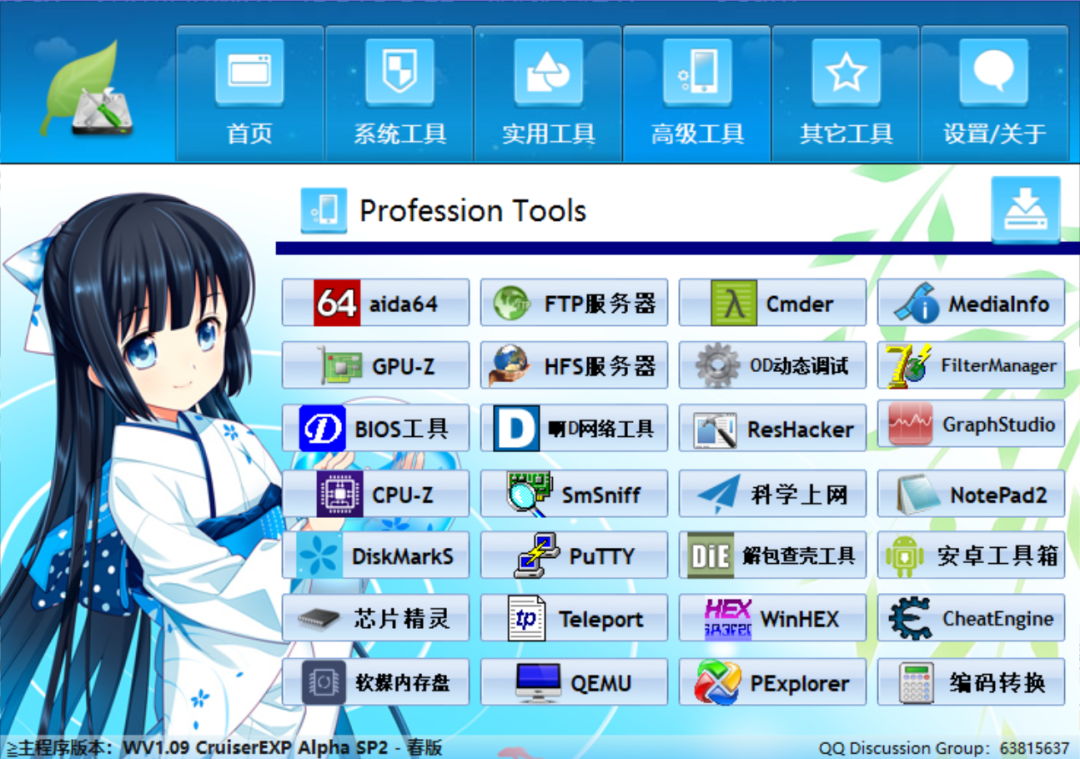Open 啊D网络工具
The width and height of the screenshot is (1080, 759).
[574, 428]
